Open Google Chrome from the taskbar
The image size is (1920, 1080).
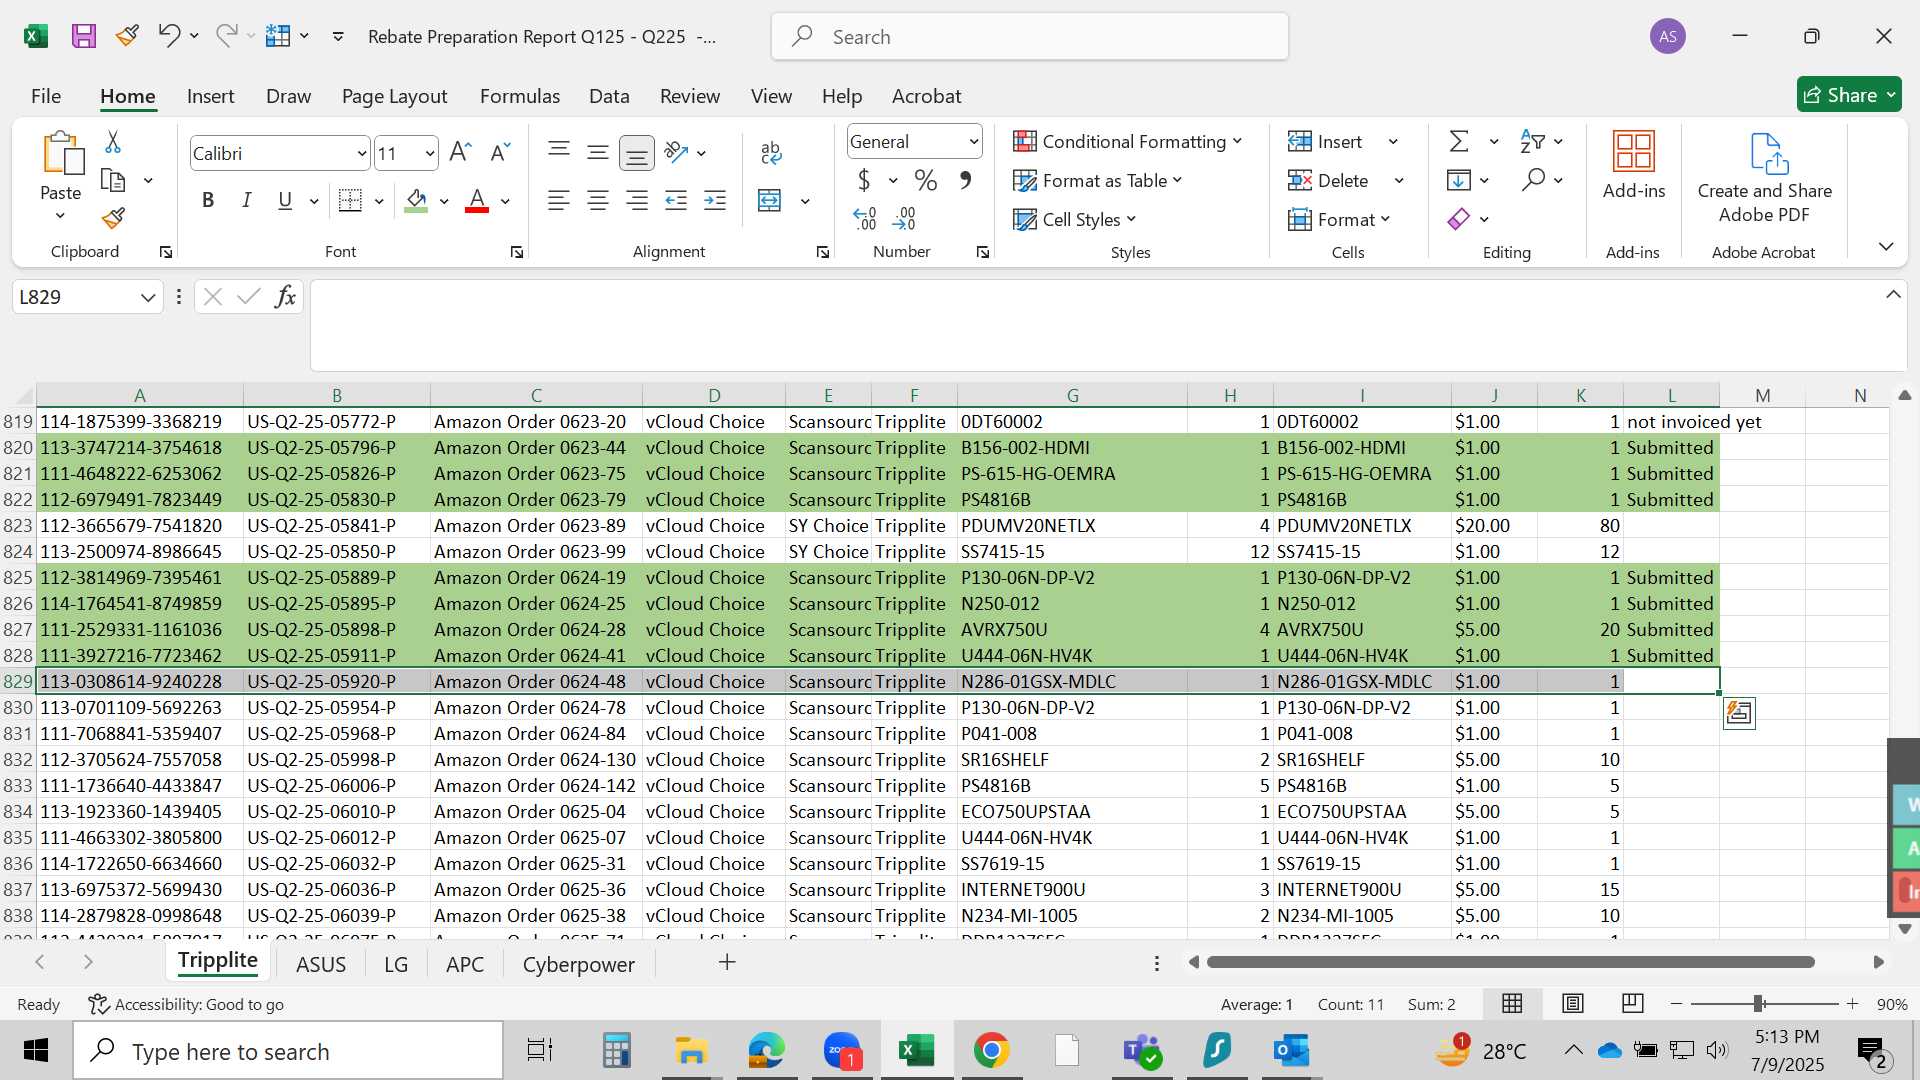coord(991,1050)
